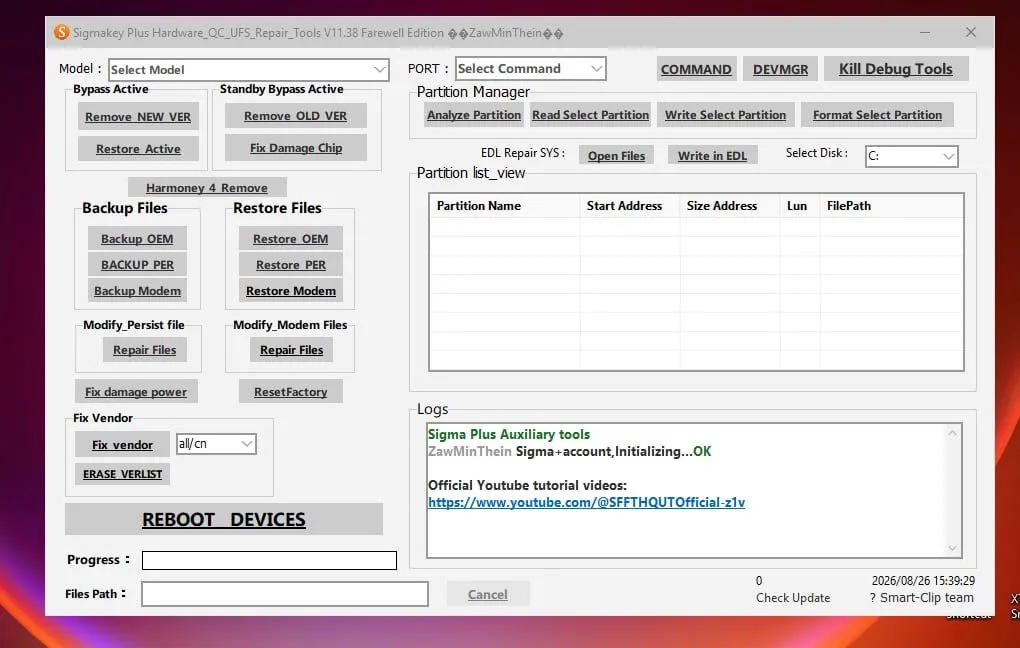This screenshot has width=1020, height=648.
Task: Click the Cancel button
Action: 488,594
